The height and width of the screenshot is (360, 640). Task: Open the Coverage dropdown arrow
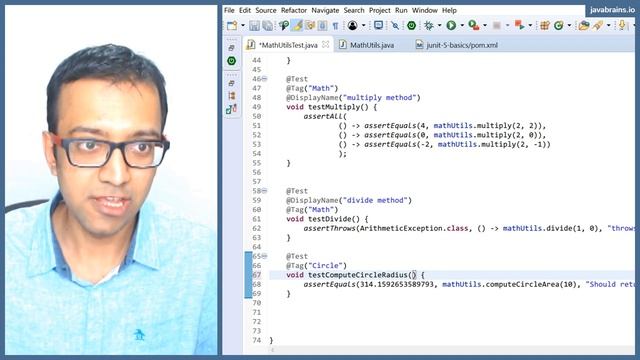coord(485,26)
